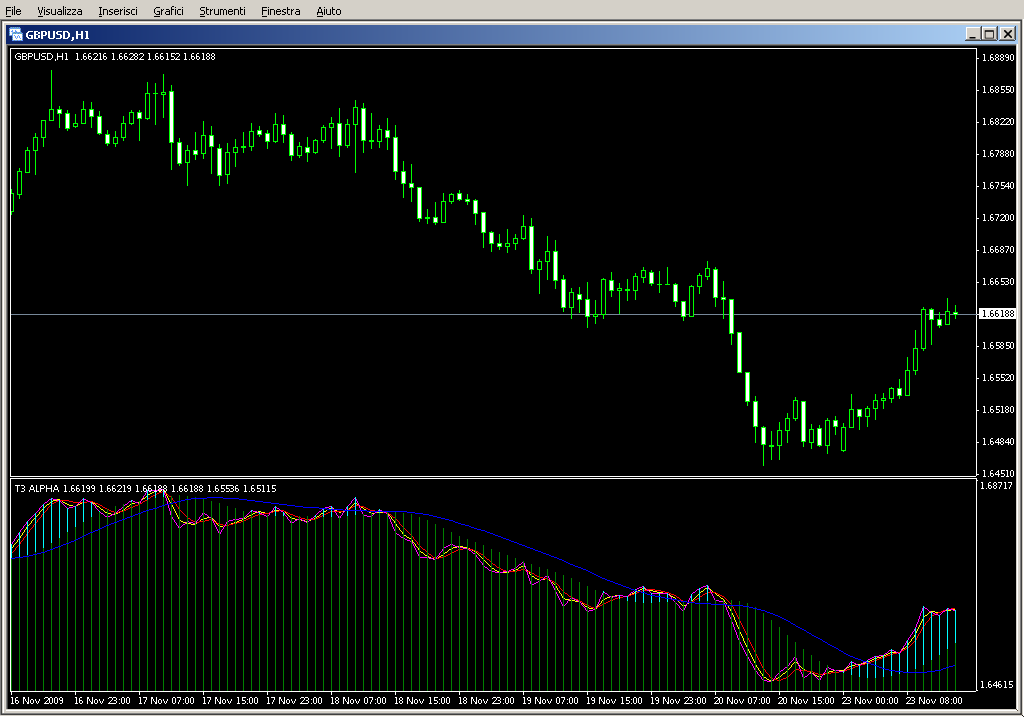
Task: Click the 19 Nov 23:00 time label
Action: coord(678,701)
